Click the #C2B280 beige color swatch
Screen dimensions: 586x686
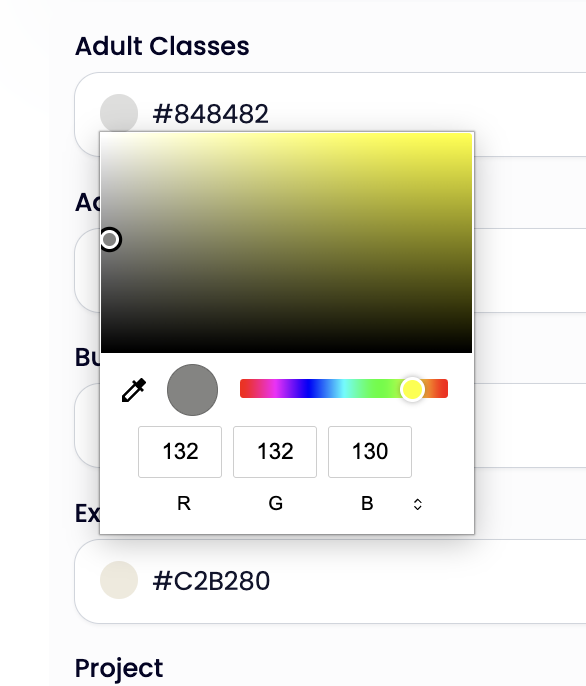pyautogui.click(x=119, y=580)
